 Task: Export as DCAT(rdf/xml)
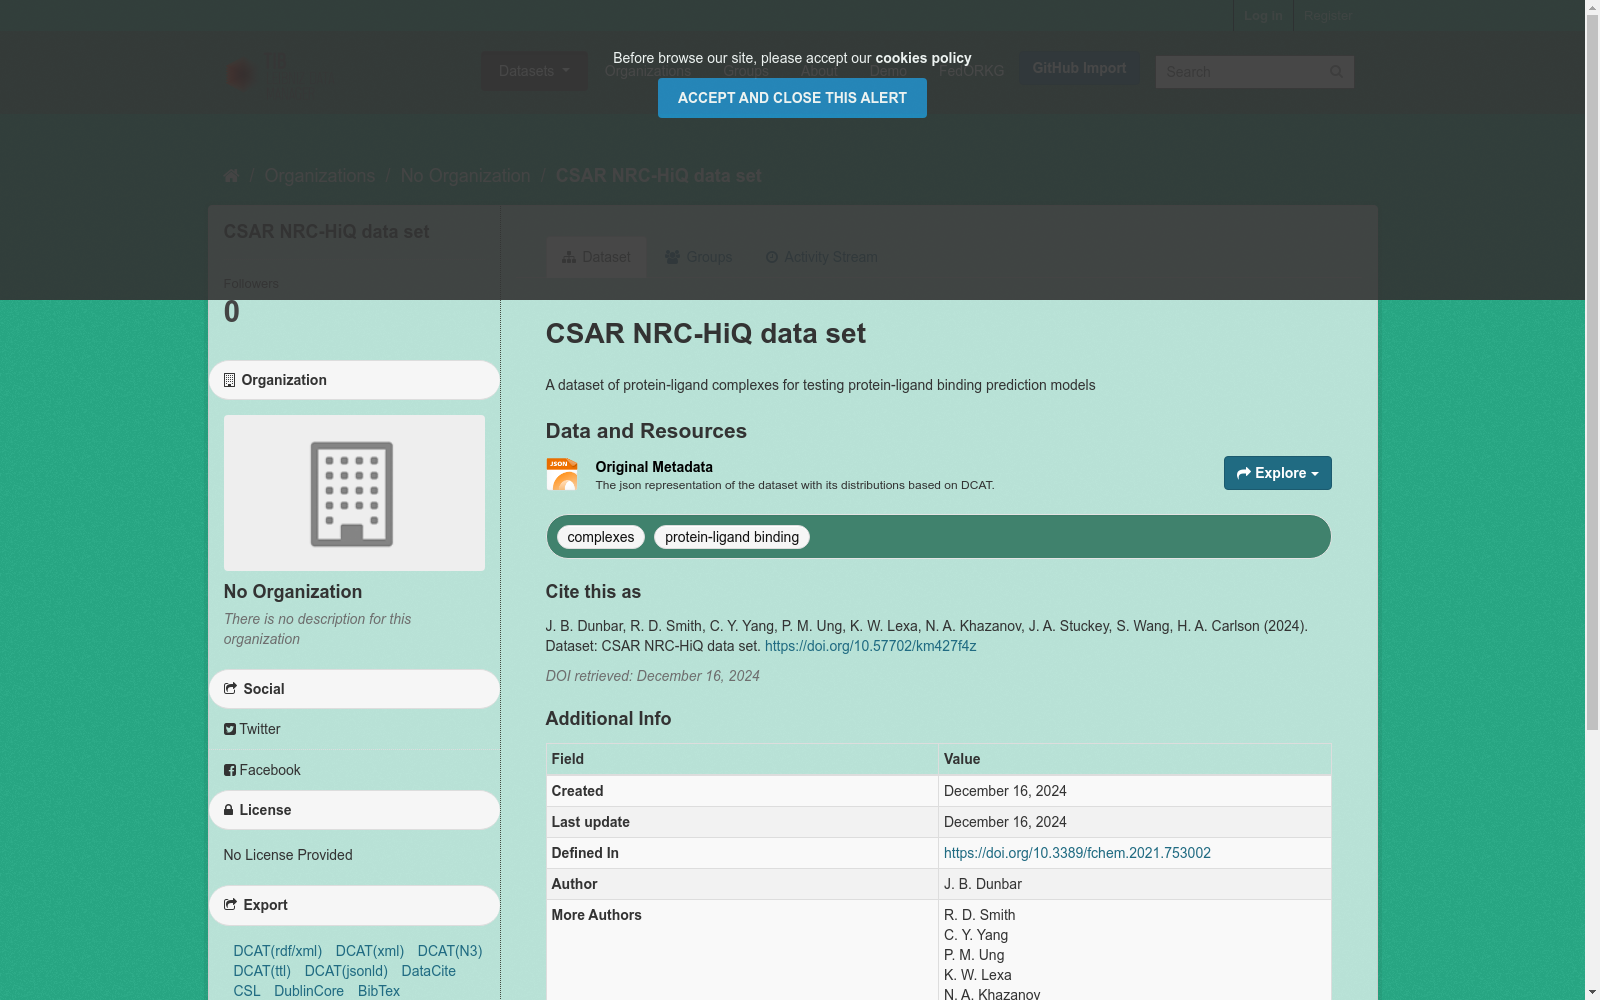(x=278, y=951)
